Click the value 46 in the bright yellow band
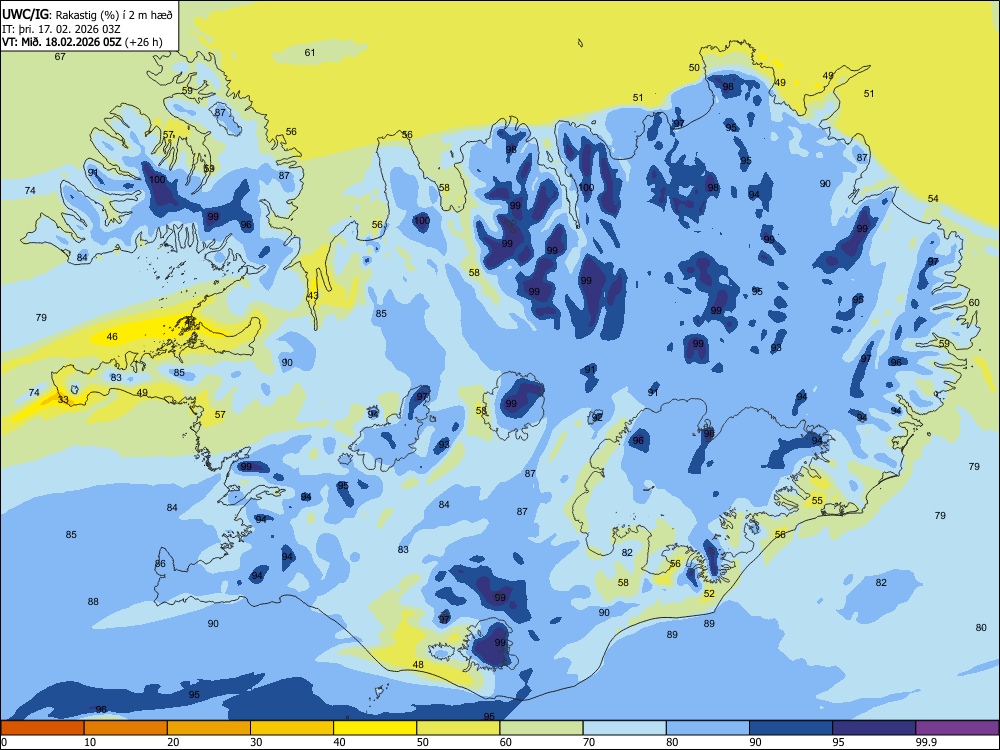The image size is (1000, 750). 112,337
